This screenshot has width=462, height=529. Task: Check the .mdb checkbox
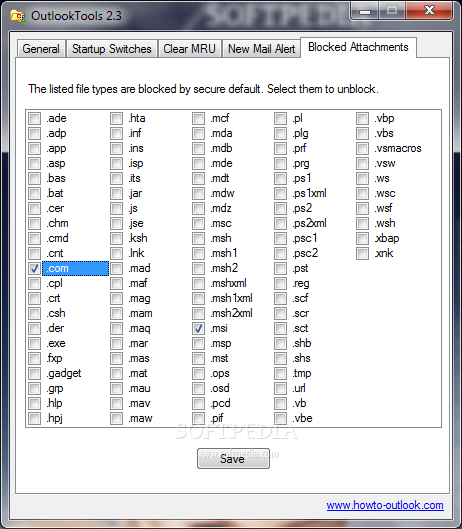click(198, 148)
